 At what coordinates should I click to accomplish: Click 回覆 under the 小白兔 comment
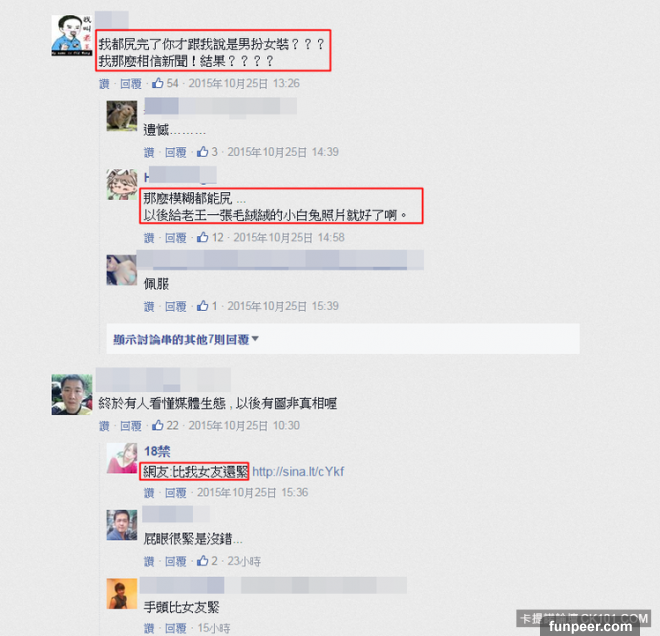tap(176, 238)
